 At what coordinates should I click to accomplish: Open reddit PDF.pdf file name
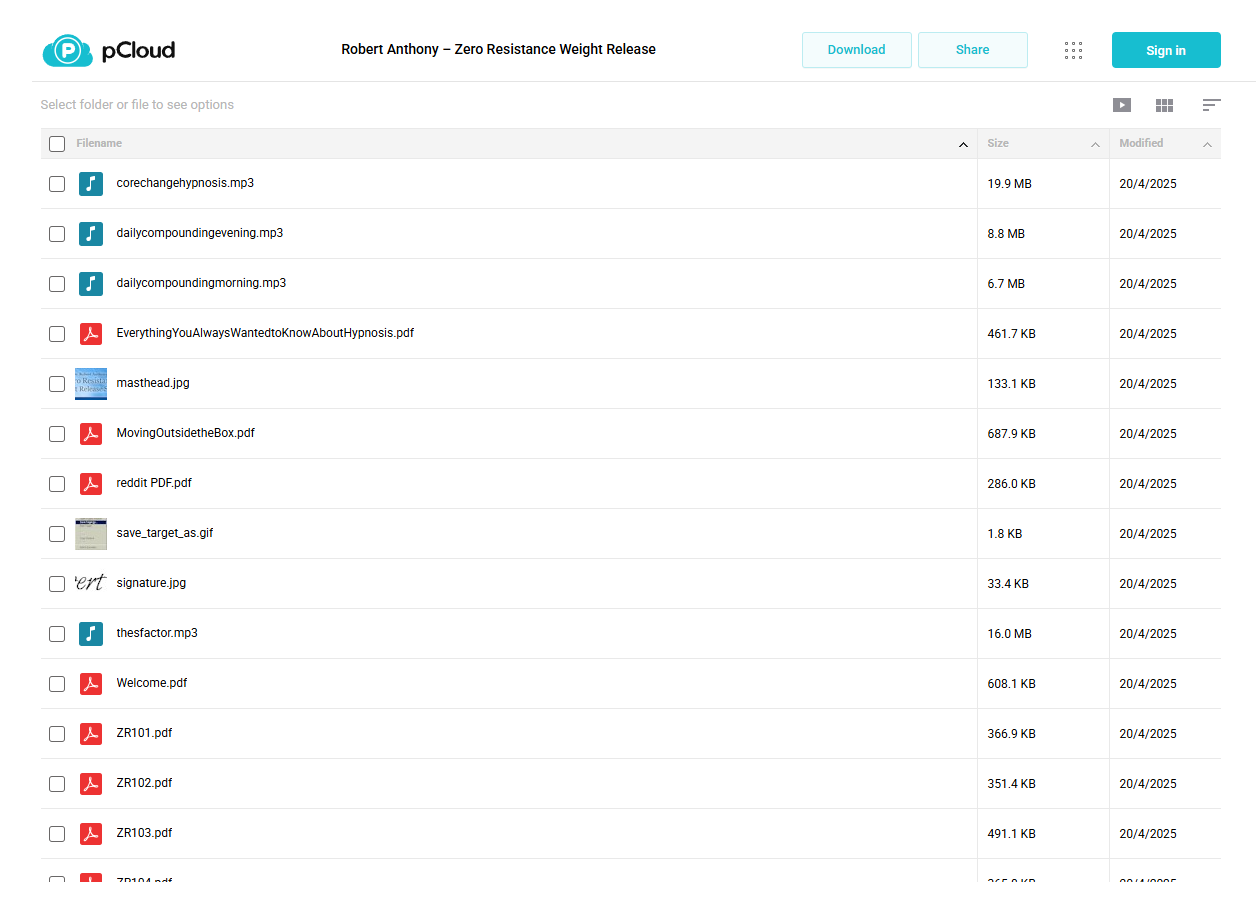(x=154, y=483)
